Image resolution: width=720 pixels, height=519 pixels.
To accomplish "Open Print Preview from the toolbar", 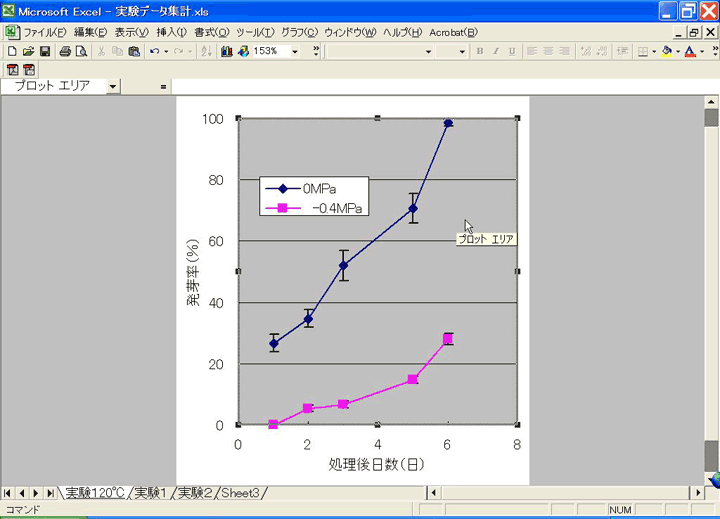I will point(81,51).
